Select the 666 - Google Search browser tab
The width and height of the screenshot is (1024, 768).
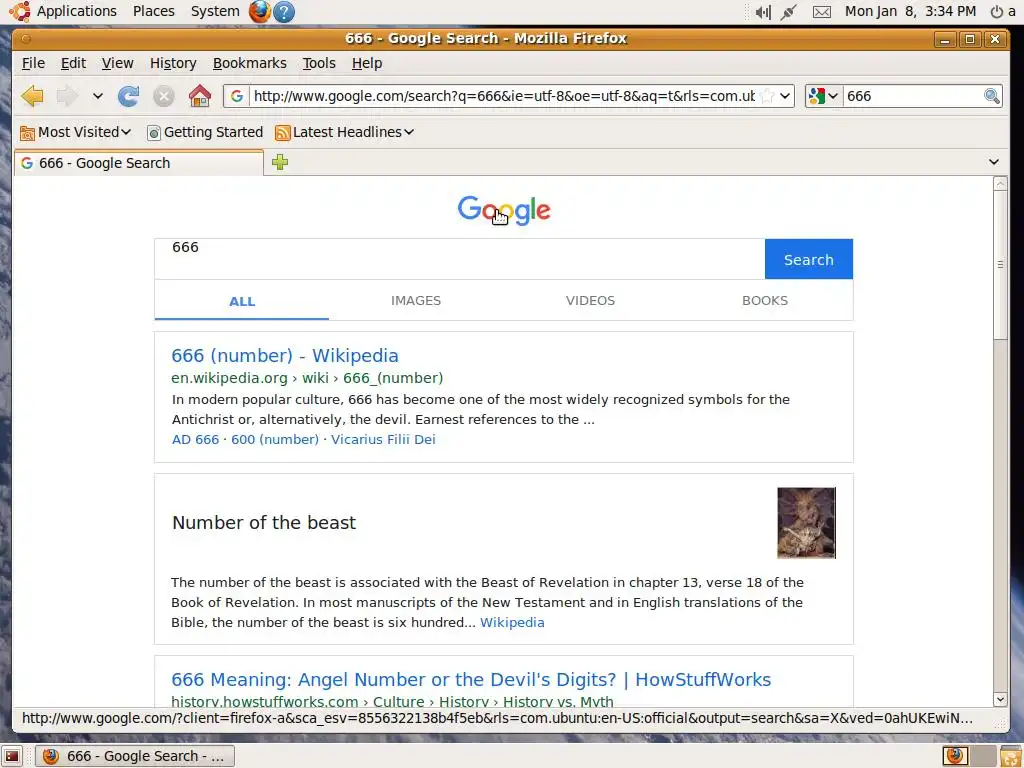[x=139, y=163]
